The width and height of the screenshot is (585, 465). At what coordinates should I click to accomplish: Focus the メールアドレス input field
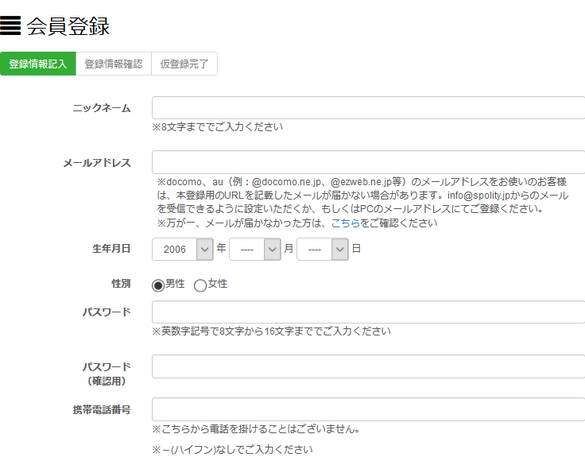coord(368,162)
